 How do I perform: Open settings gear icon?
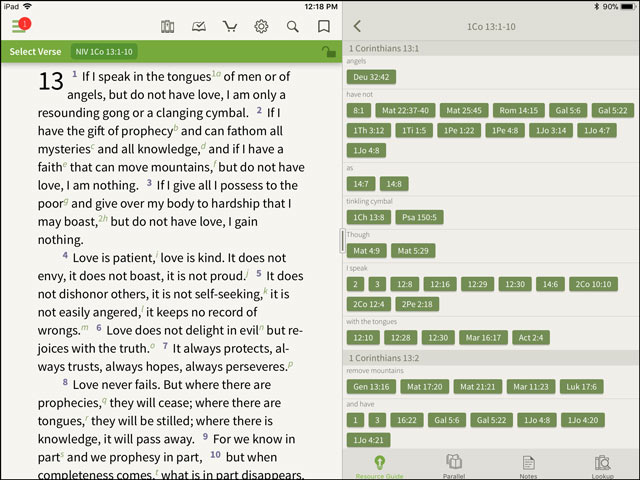pyautogui.click(x=261, y=27)
